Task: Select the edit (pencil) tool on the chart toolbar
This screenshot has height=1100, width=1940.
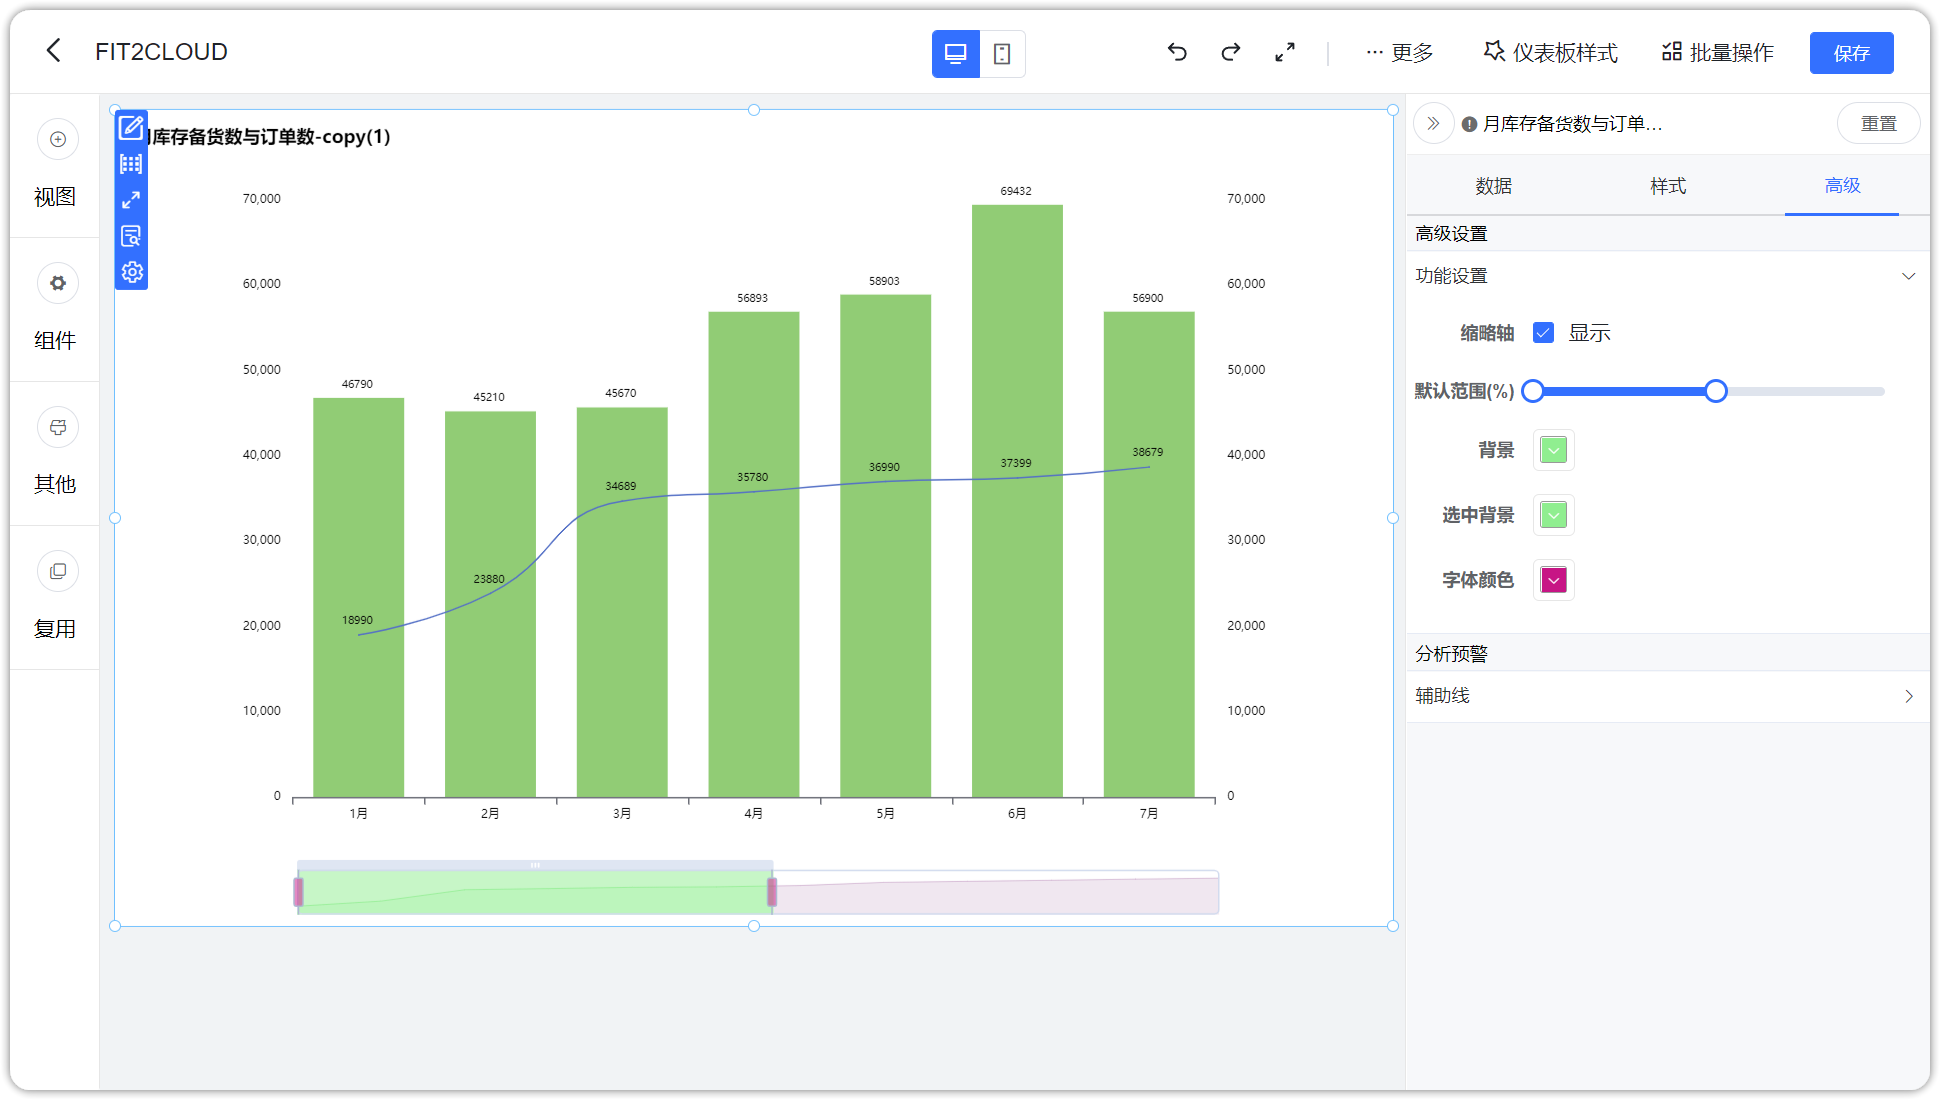Action: pyautogui.click(x=130, y=128)
